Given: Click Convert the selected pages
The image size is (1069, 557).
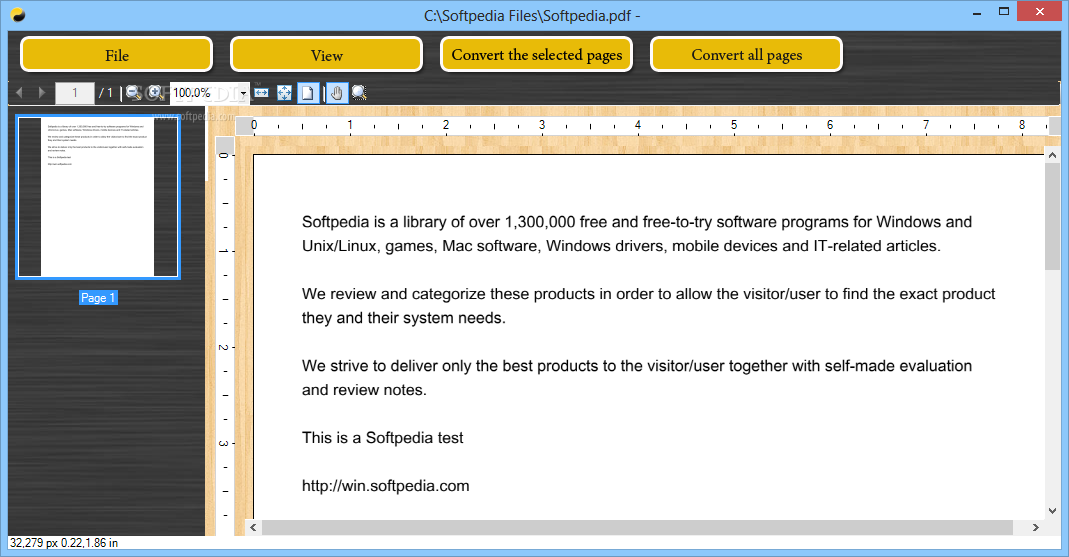Looking at the screenshot, I should pyautogui.click(x=537, y=55).
